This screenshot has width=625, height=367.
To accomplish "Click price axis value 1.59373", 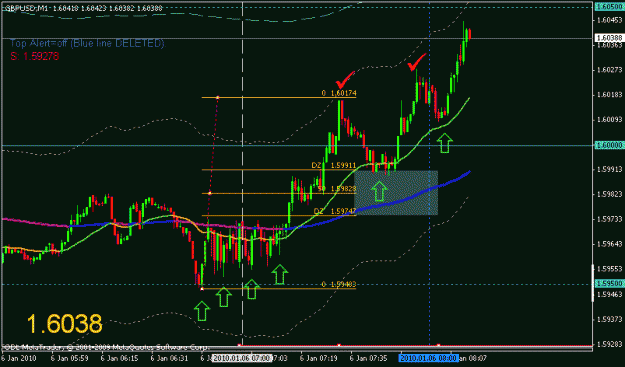I will pos(610,319).
